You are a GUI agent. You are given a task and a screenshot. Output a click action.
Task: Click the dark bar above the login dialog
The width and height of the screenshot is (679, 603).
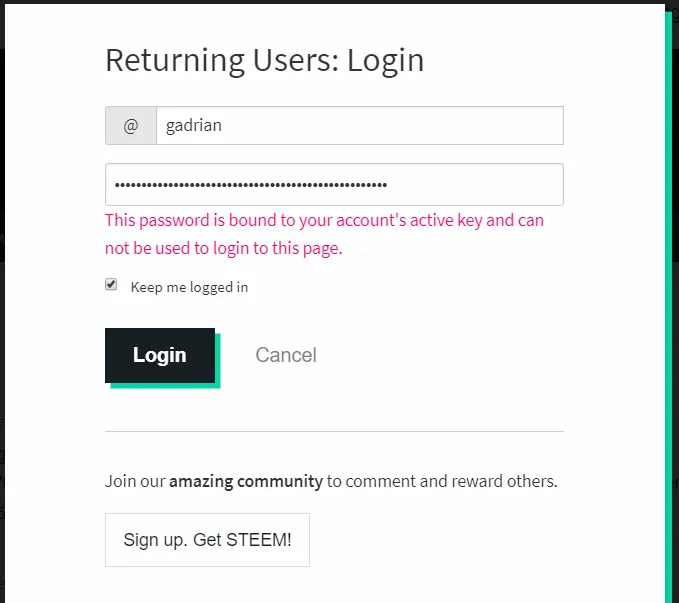pyautogui.click(x=333, y=2)
